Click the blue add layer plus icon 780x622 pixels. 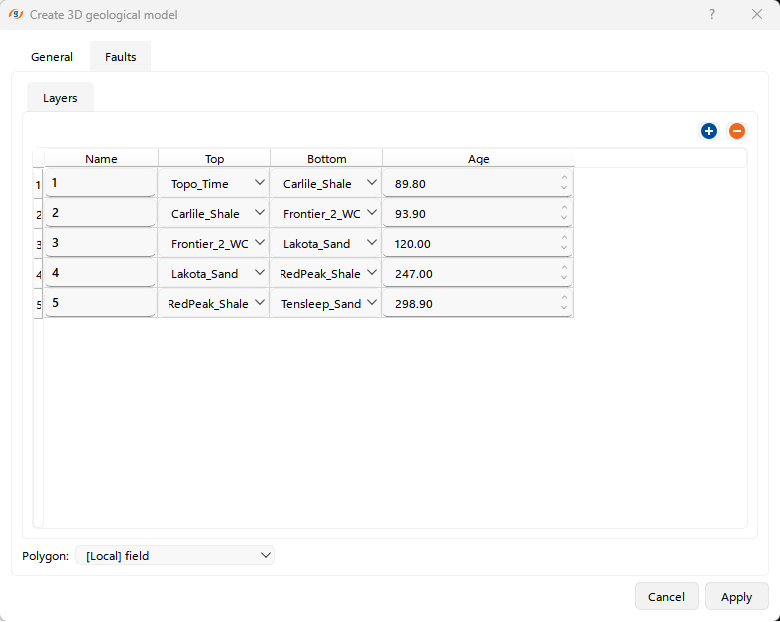[709, 131]
